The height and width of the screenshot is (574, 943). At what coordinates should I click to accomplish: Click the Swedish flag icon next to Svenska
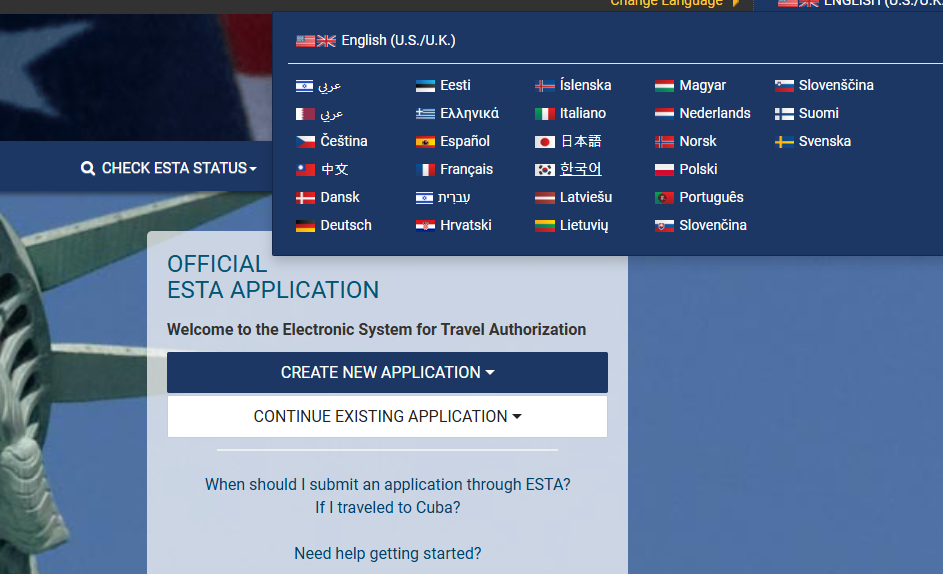click(784, 142)
